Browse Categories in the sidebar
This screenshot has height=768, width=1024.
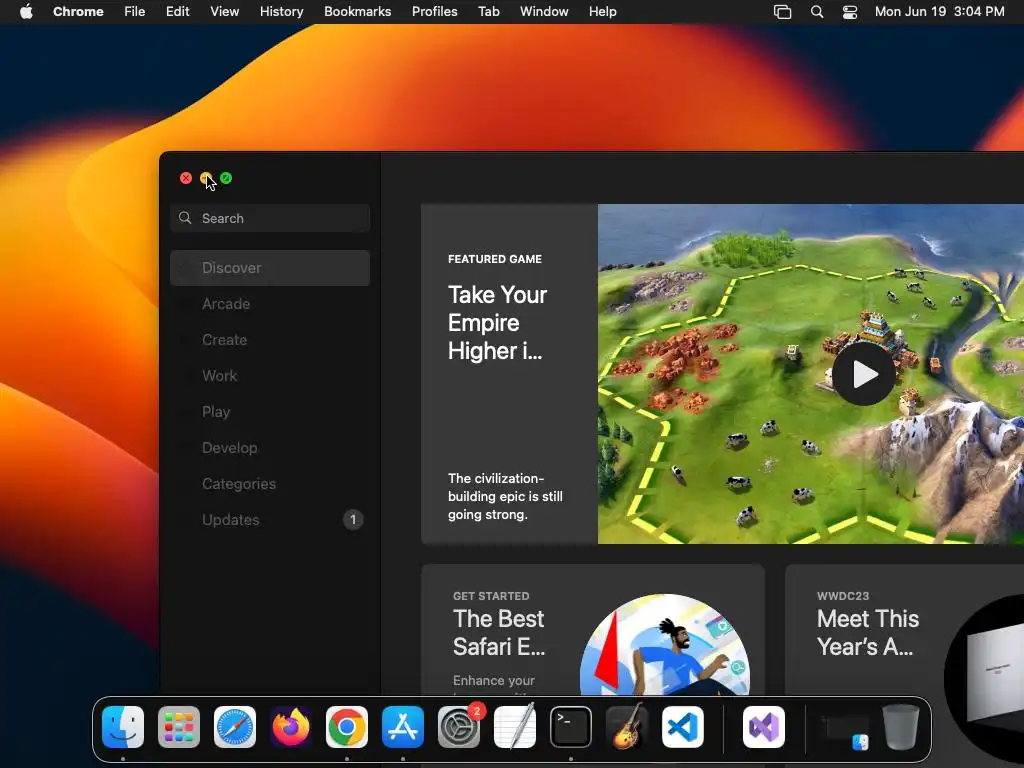[x=270, y=484]
